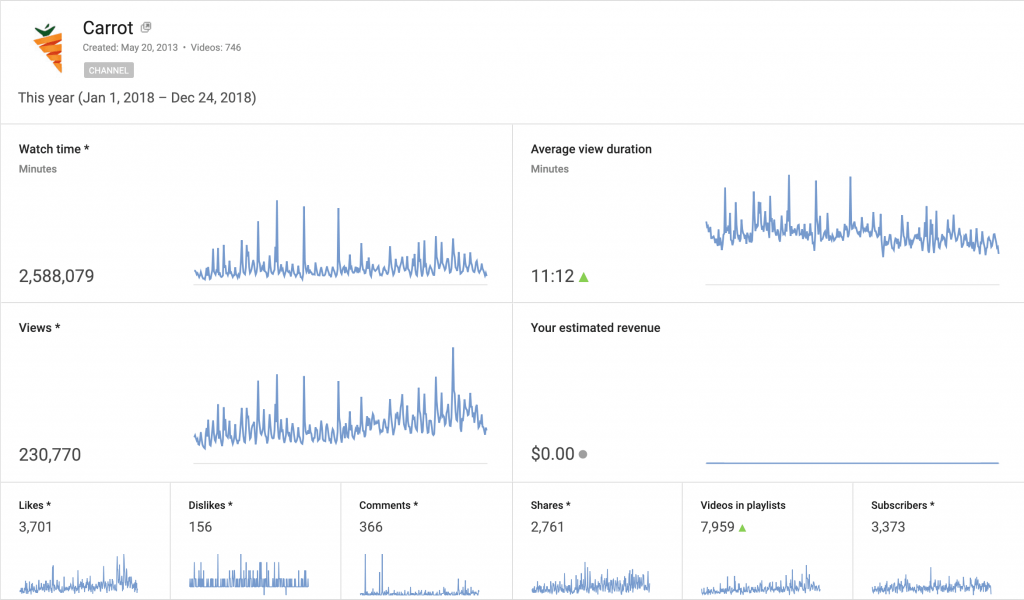This screenshot has width=1024, height=600.
Task: Click the green arrow next to 11:12
Action: tap(584, 277)
